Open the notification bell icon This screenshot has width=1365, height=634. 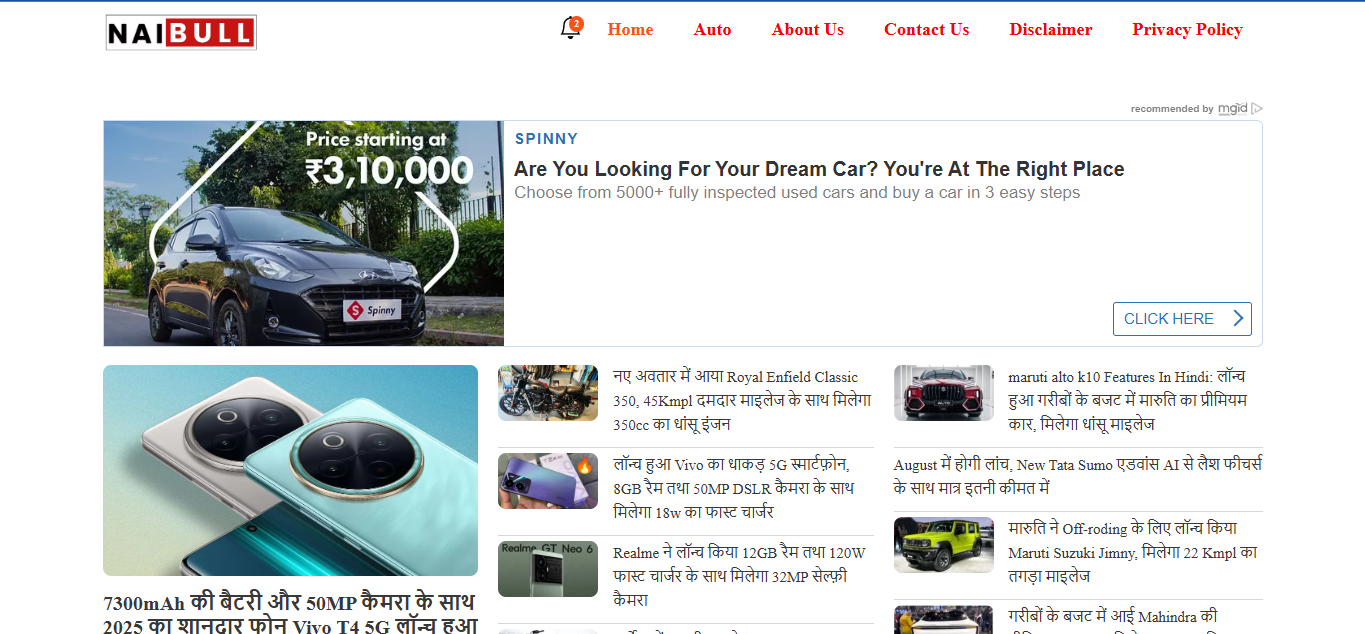tap(571, 29)
